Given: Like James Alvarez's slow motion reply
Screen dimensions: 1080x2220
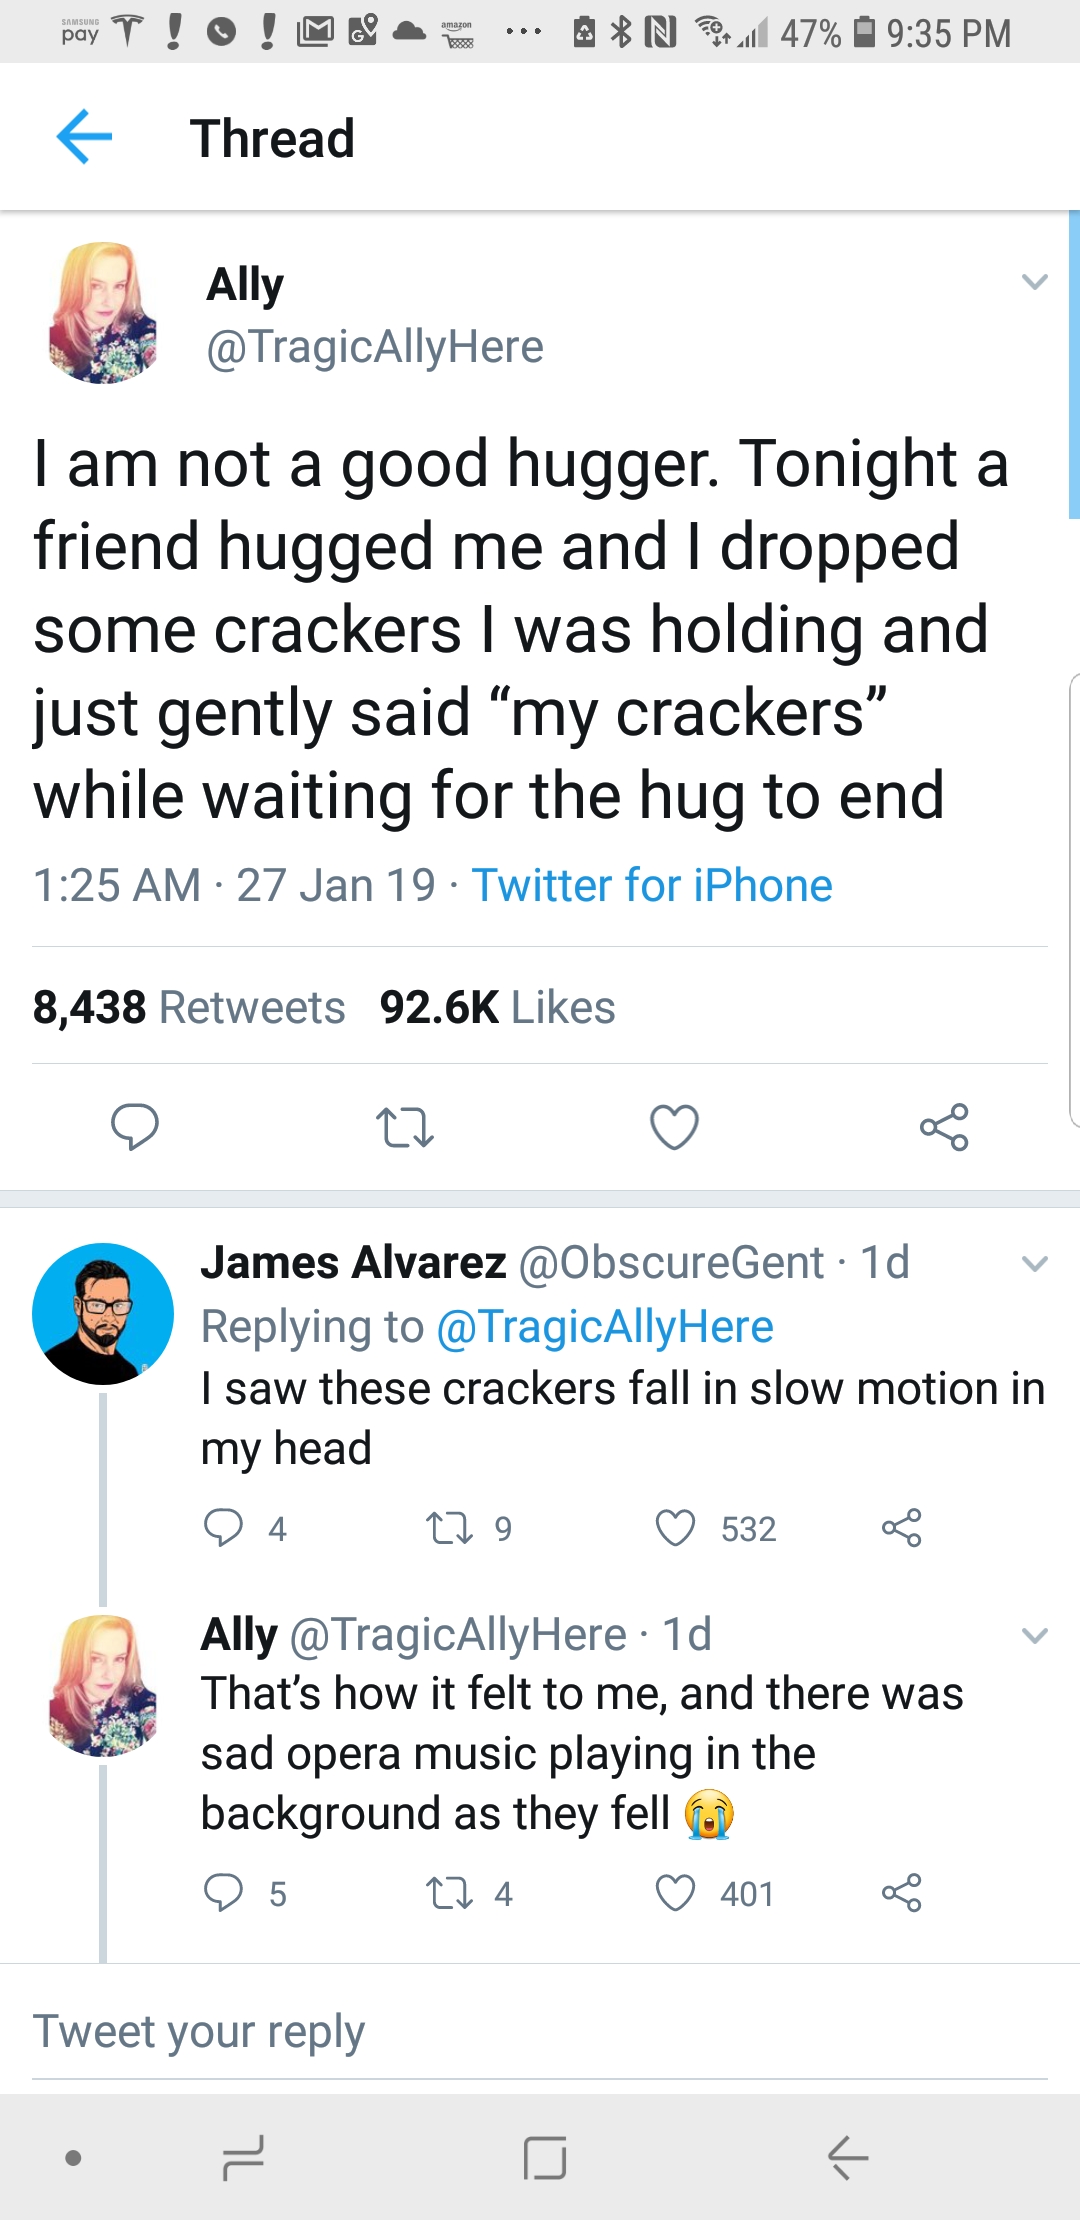Looking at the screenshot, I should [x=676, y=1528].
